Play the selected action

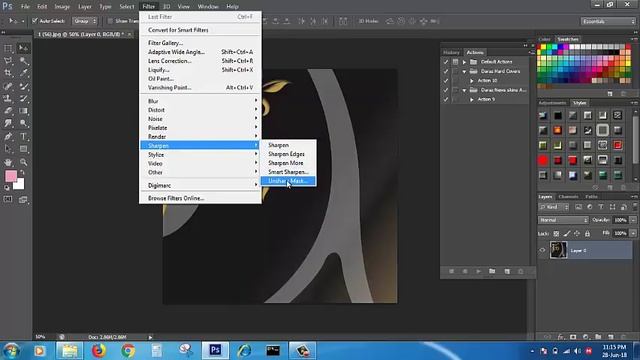point(478,271)
